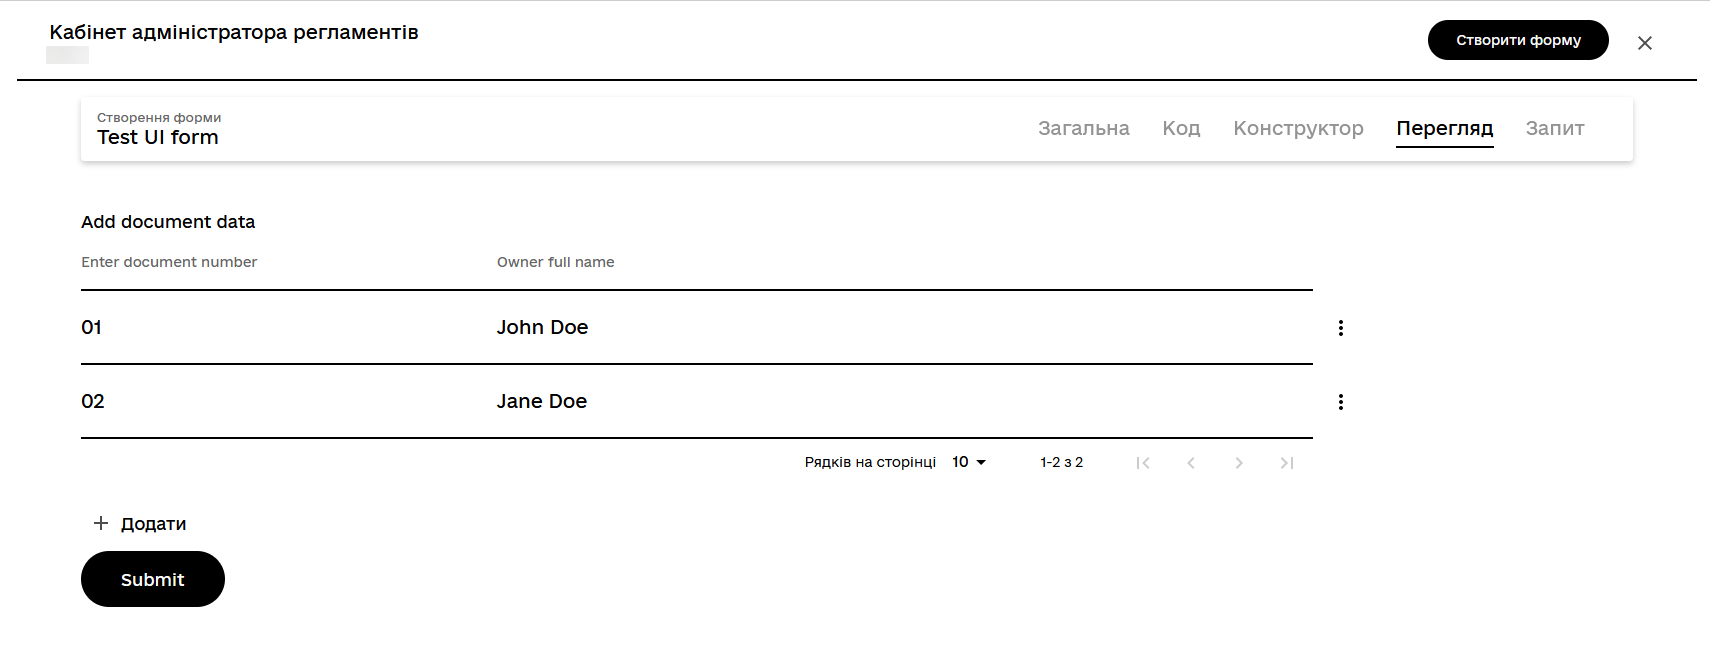
Task: Click the plus icon next to Додати
Action: tap(101, 523)
